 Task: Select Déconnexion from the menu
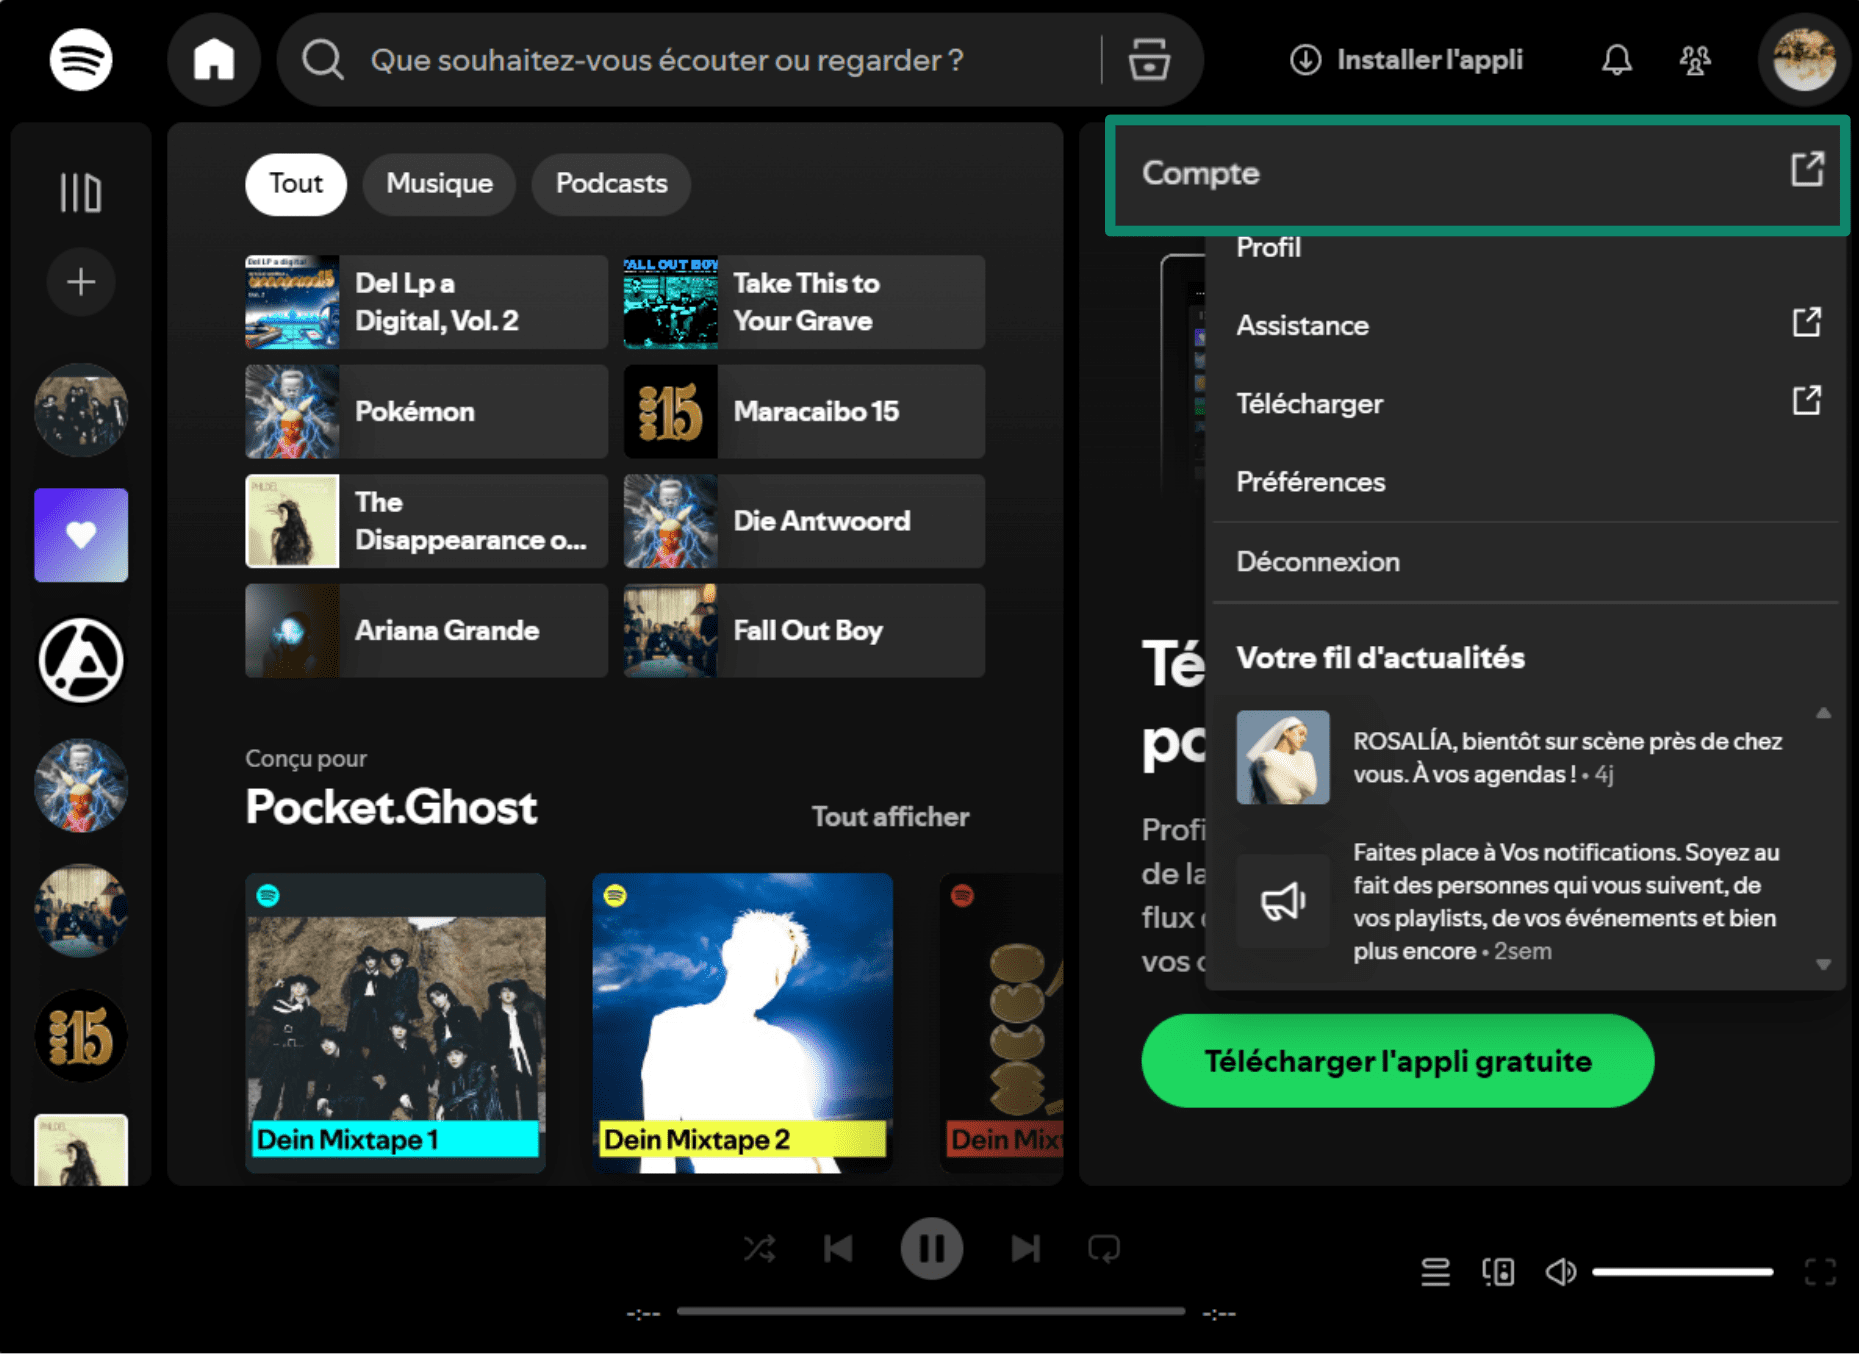click(x=1317, y=562)
